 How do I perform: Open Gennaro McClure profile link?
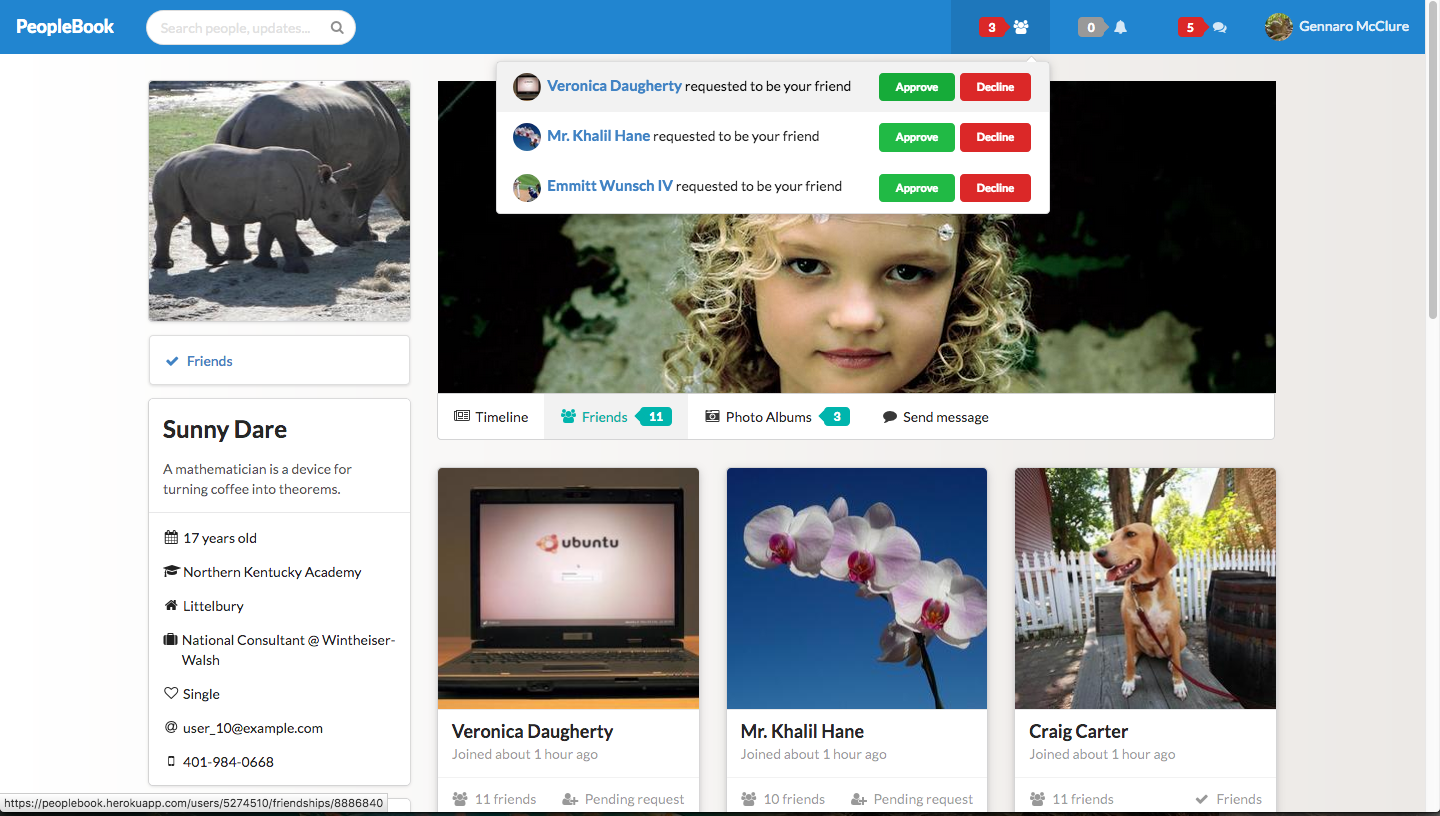[1354, 27]
